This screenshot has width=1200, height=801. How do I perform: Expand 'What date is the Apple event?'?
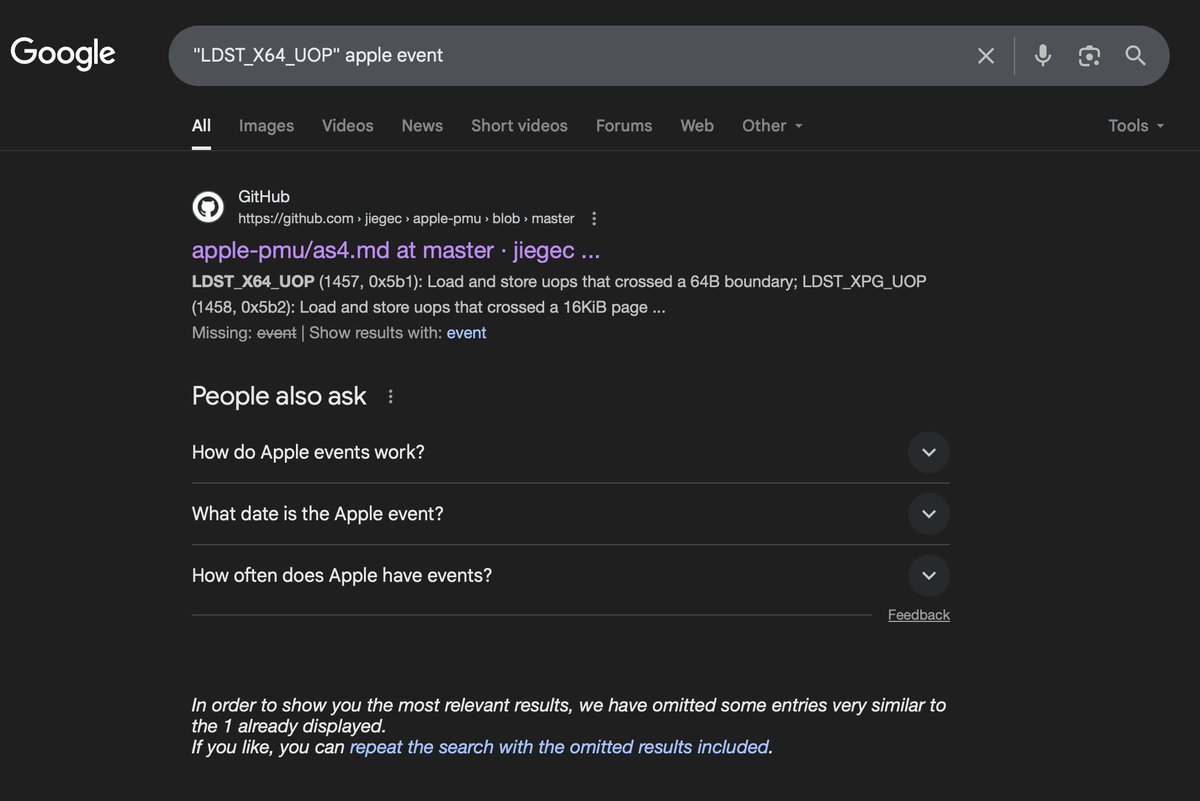pos(571,514)
